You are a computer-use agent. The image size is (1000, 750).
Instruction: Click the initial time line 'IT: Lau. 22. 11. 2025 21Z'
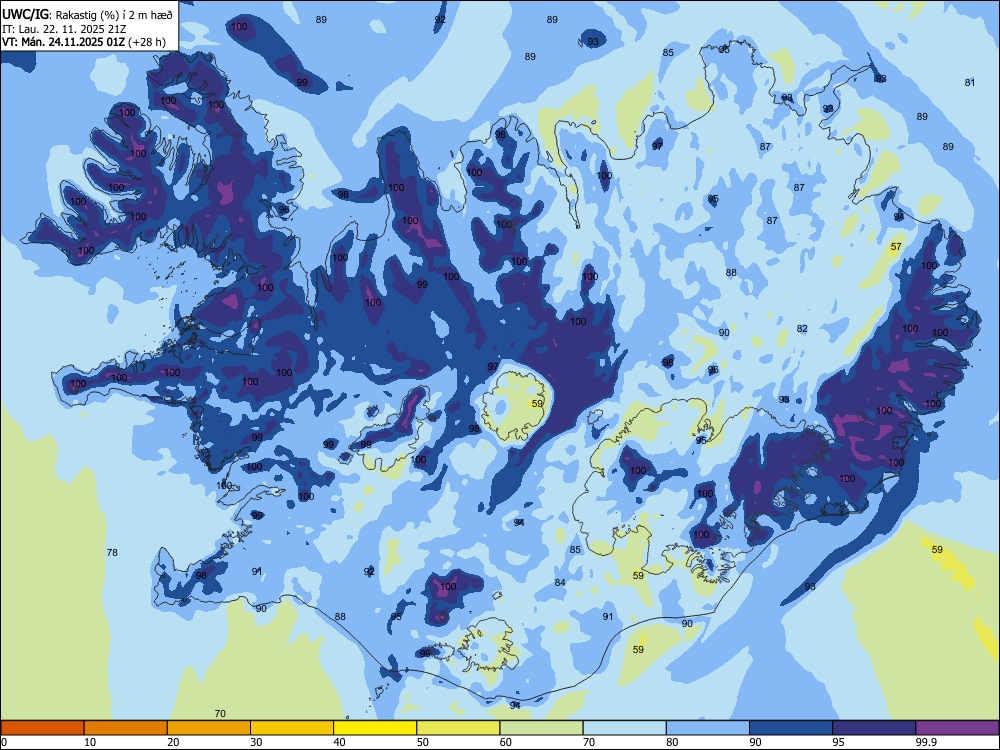(63, 29)
